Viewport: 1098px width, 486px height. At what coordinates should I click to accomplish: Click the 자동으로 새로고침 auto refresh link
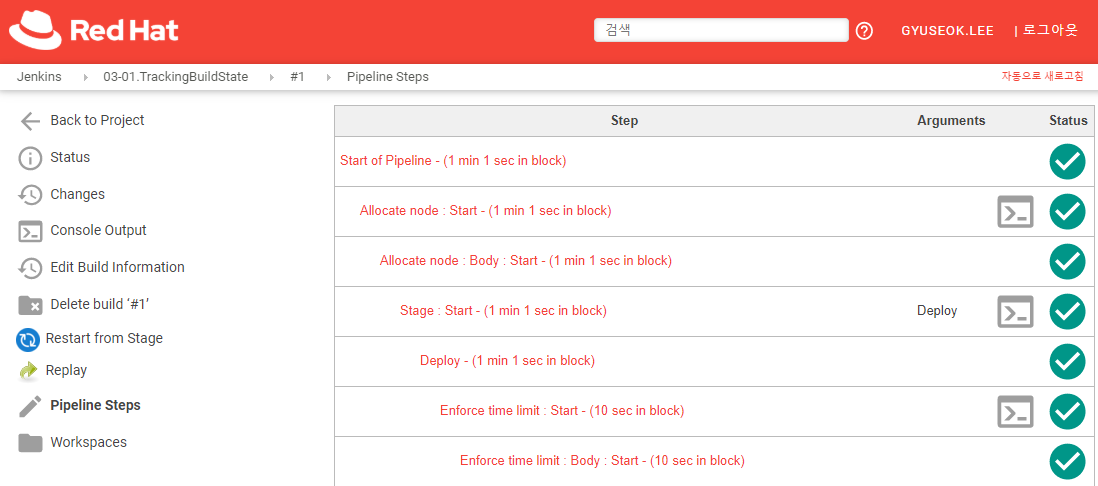coord(1042,77)
